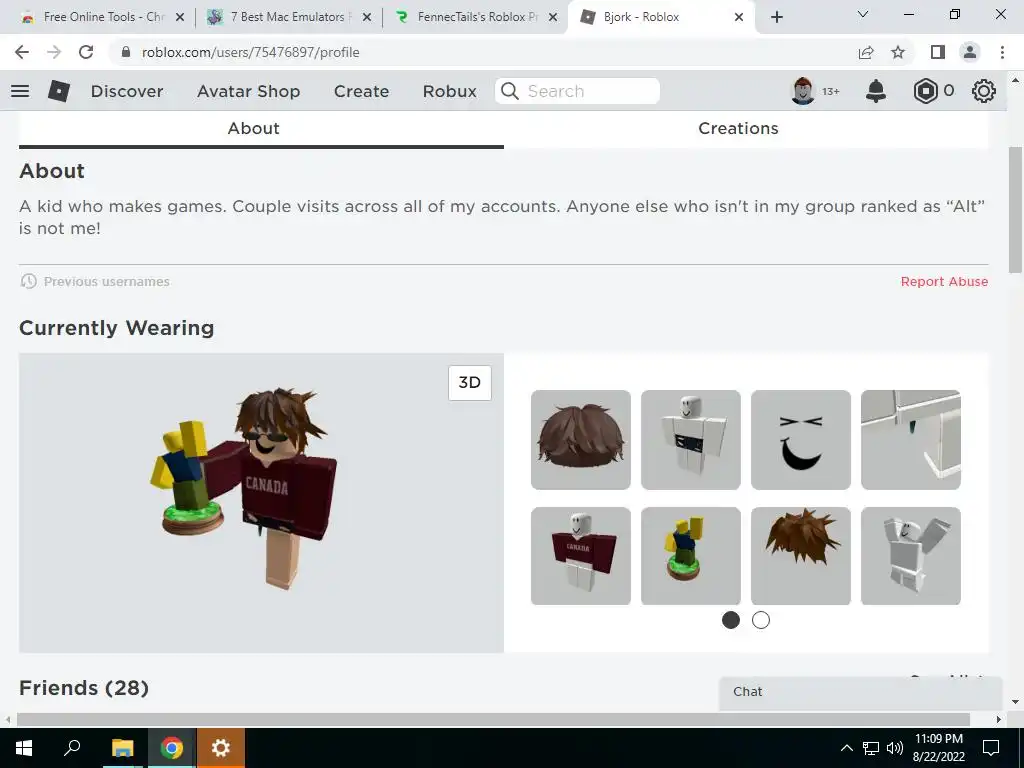
Task: Open the Robux balance icon
Action: coord(925,91)
